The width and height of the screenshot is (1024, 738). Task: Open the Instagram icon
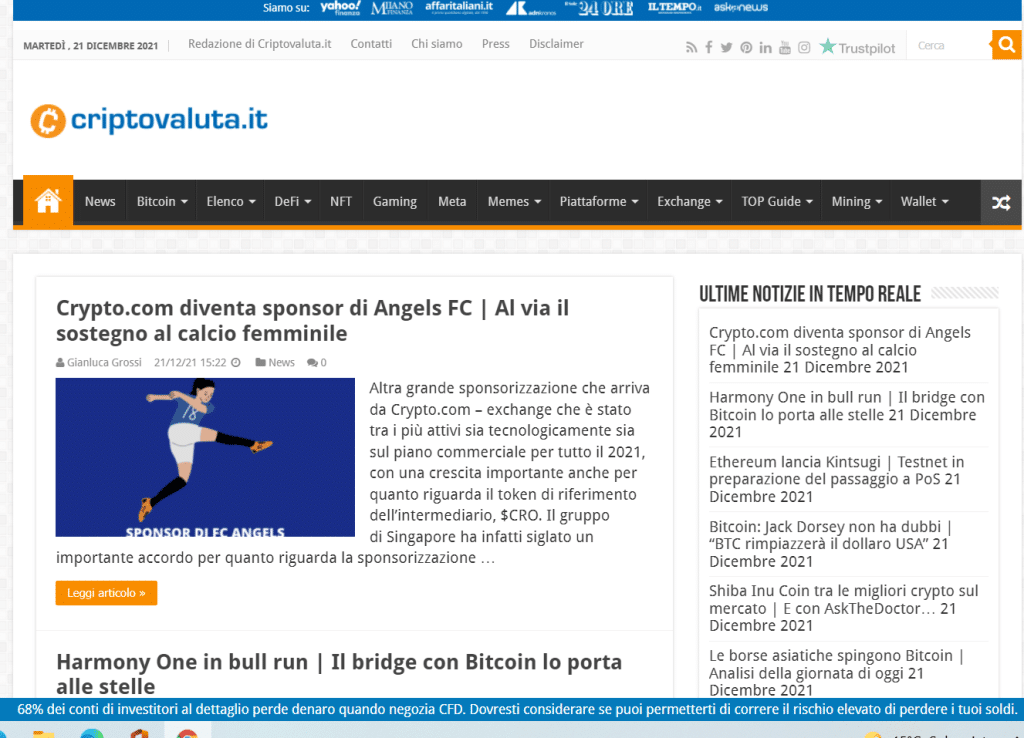tap(803, 46)
